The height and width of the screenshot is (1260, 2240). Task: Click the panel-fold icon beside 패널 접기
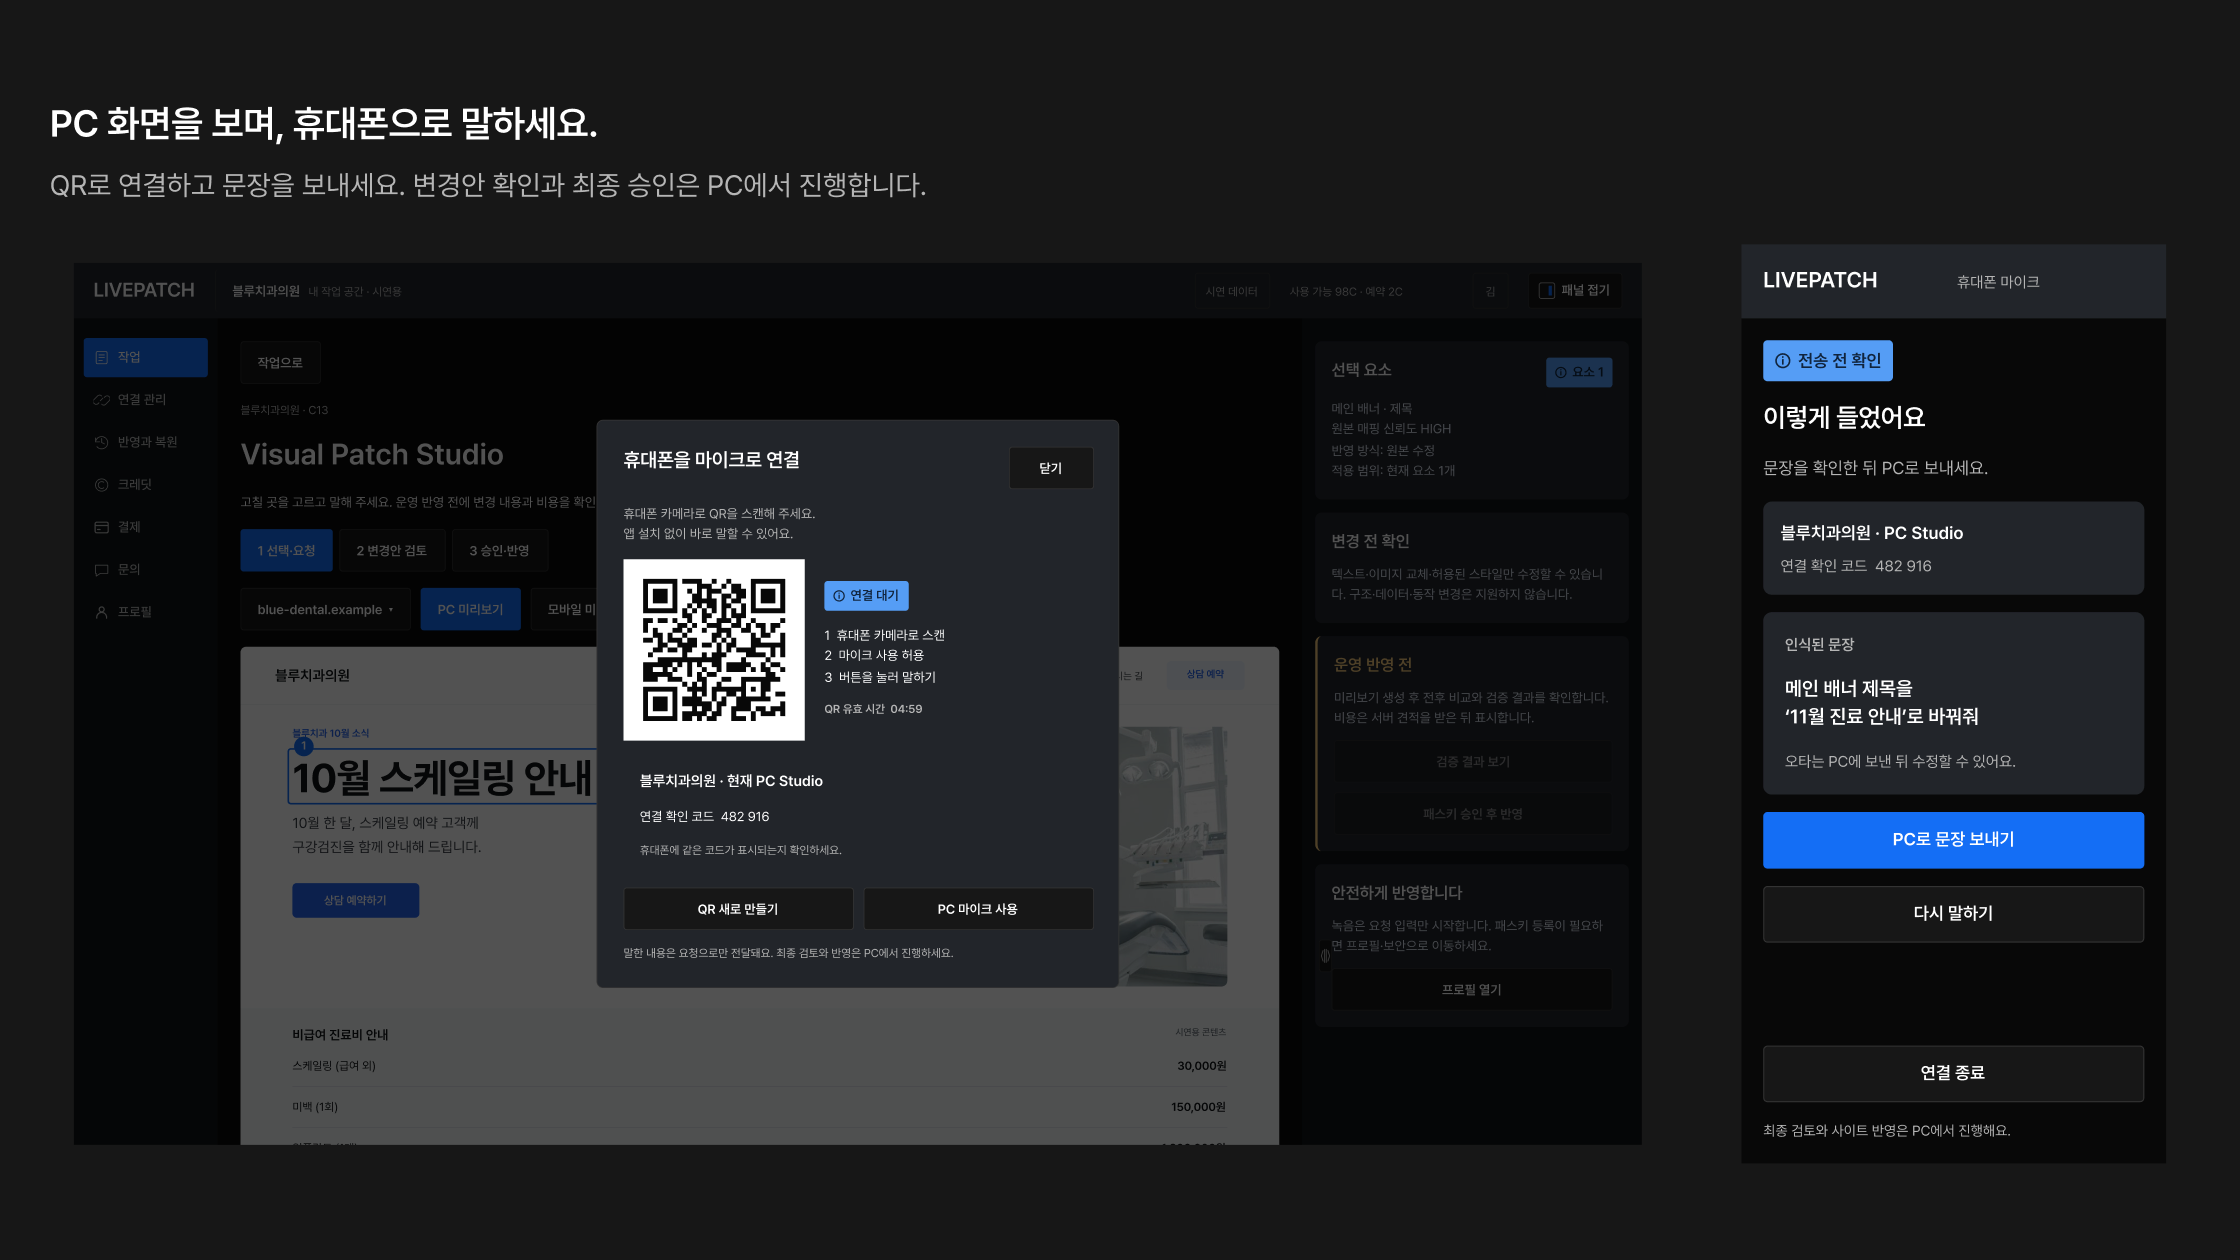1546,290
